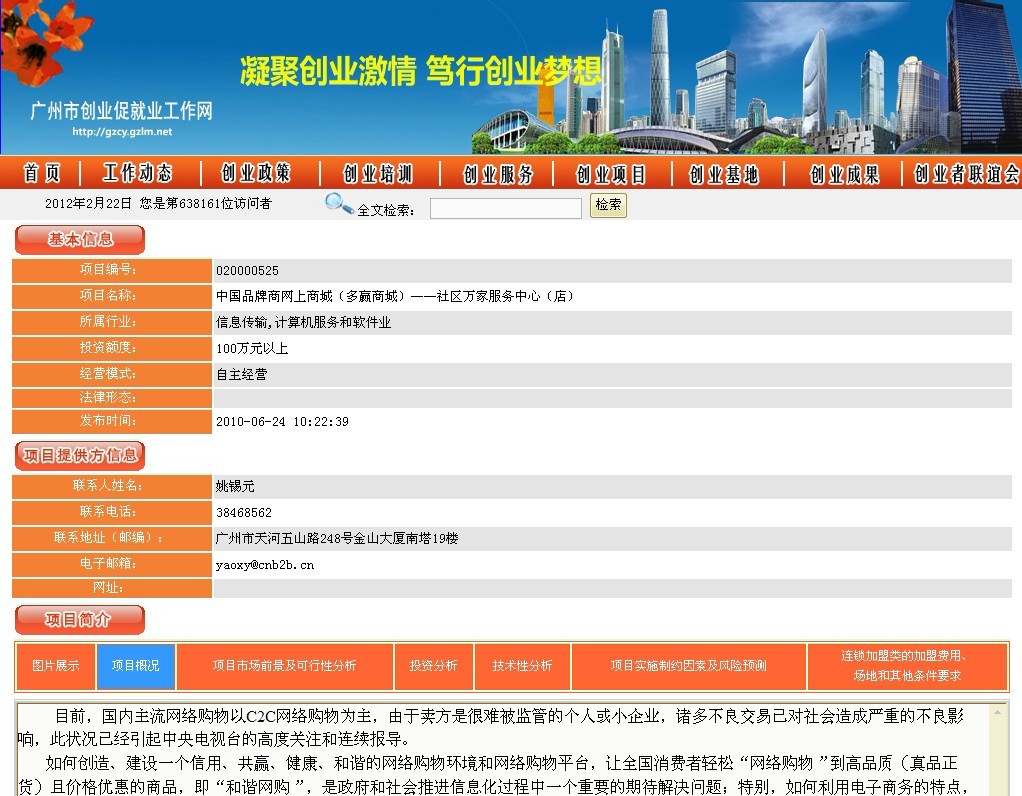Open 项目市场前景及可行性分析 tab

[284, 666]
